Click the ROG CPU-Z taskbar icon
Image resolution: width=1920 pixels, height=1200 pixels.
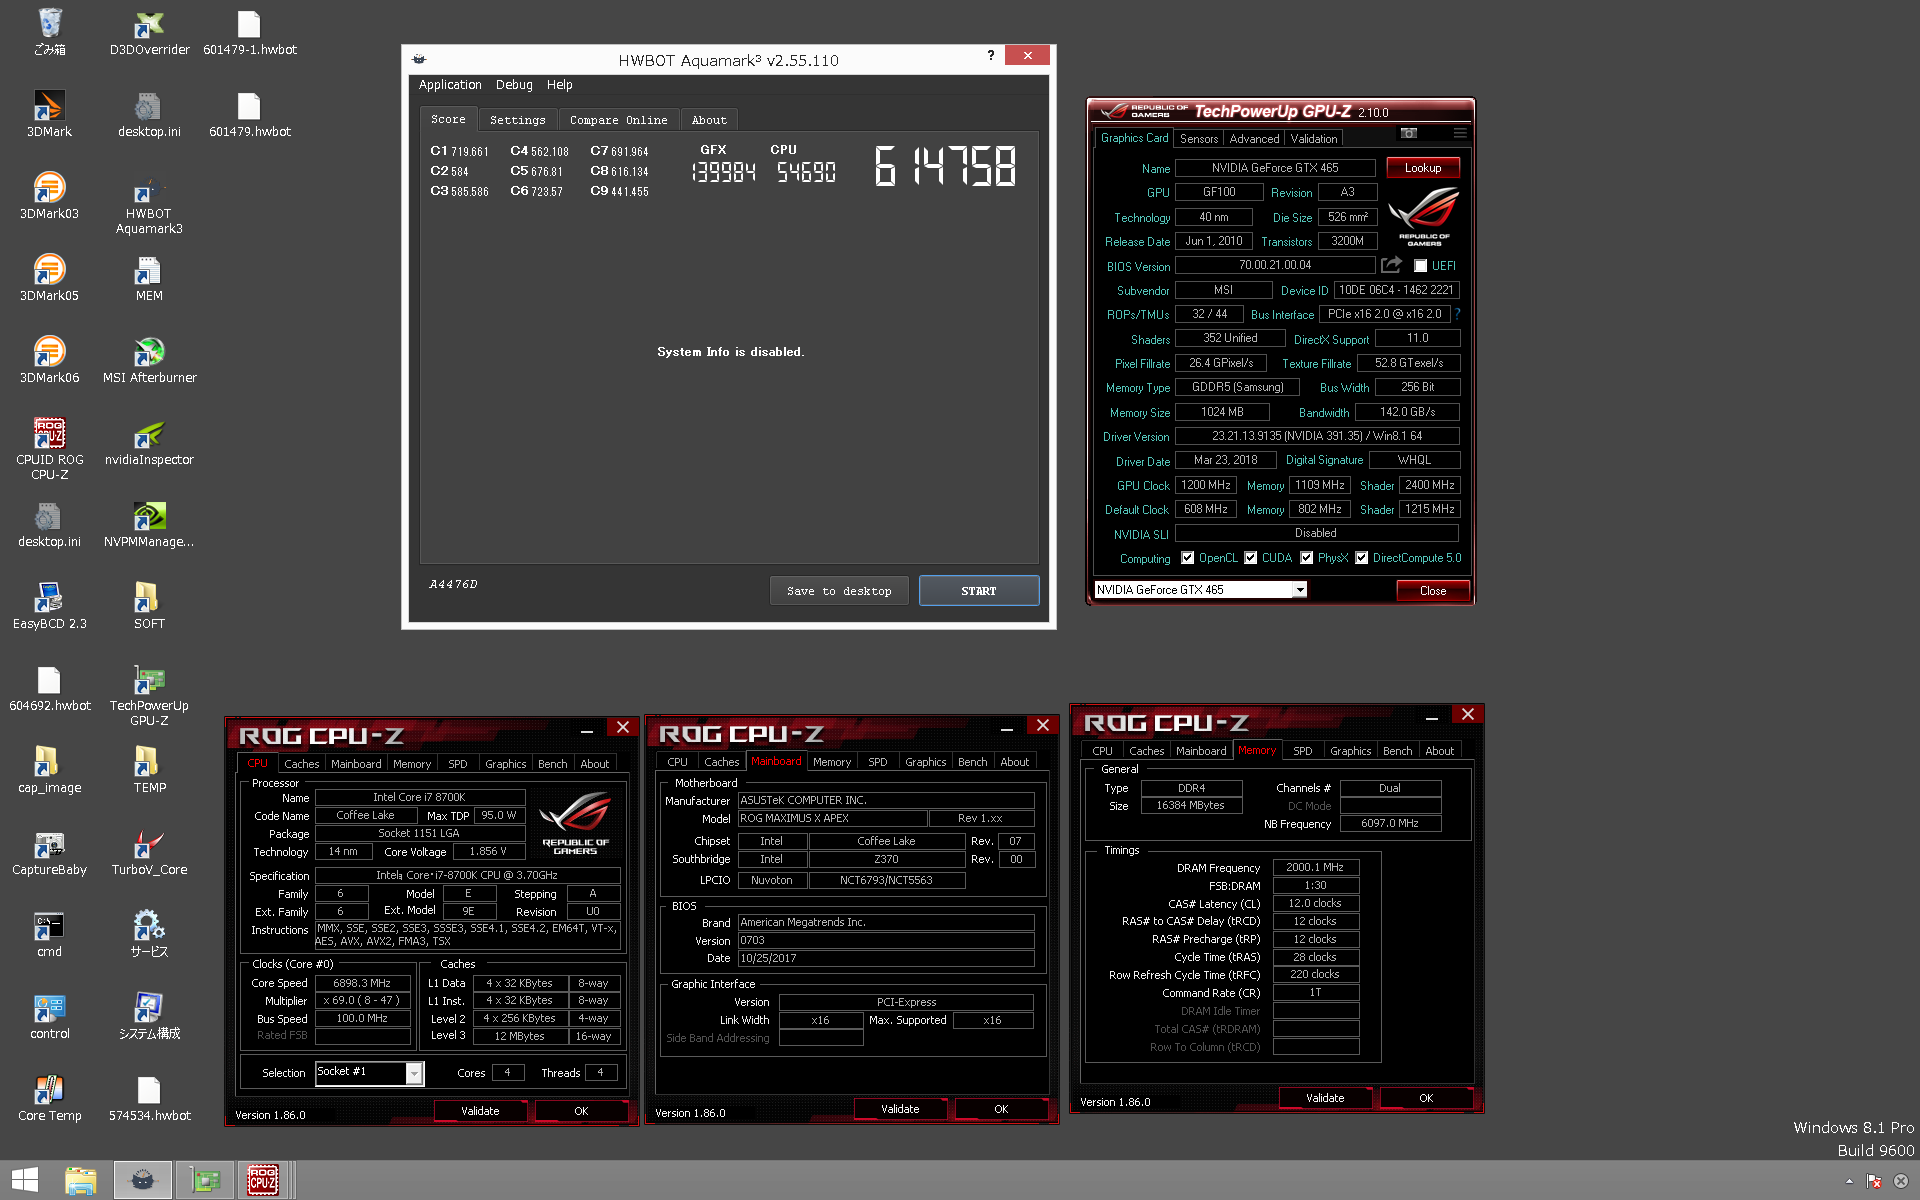click(263, 1180)
